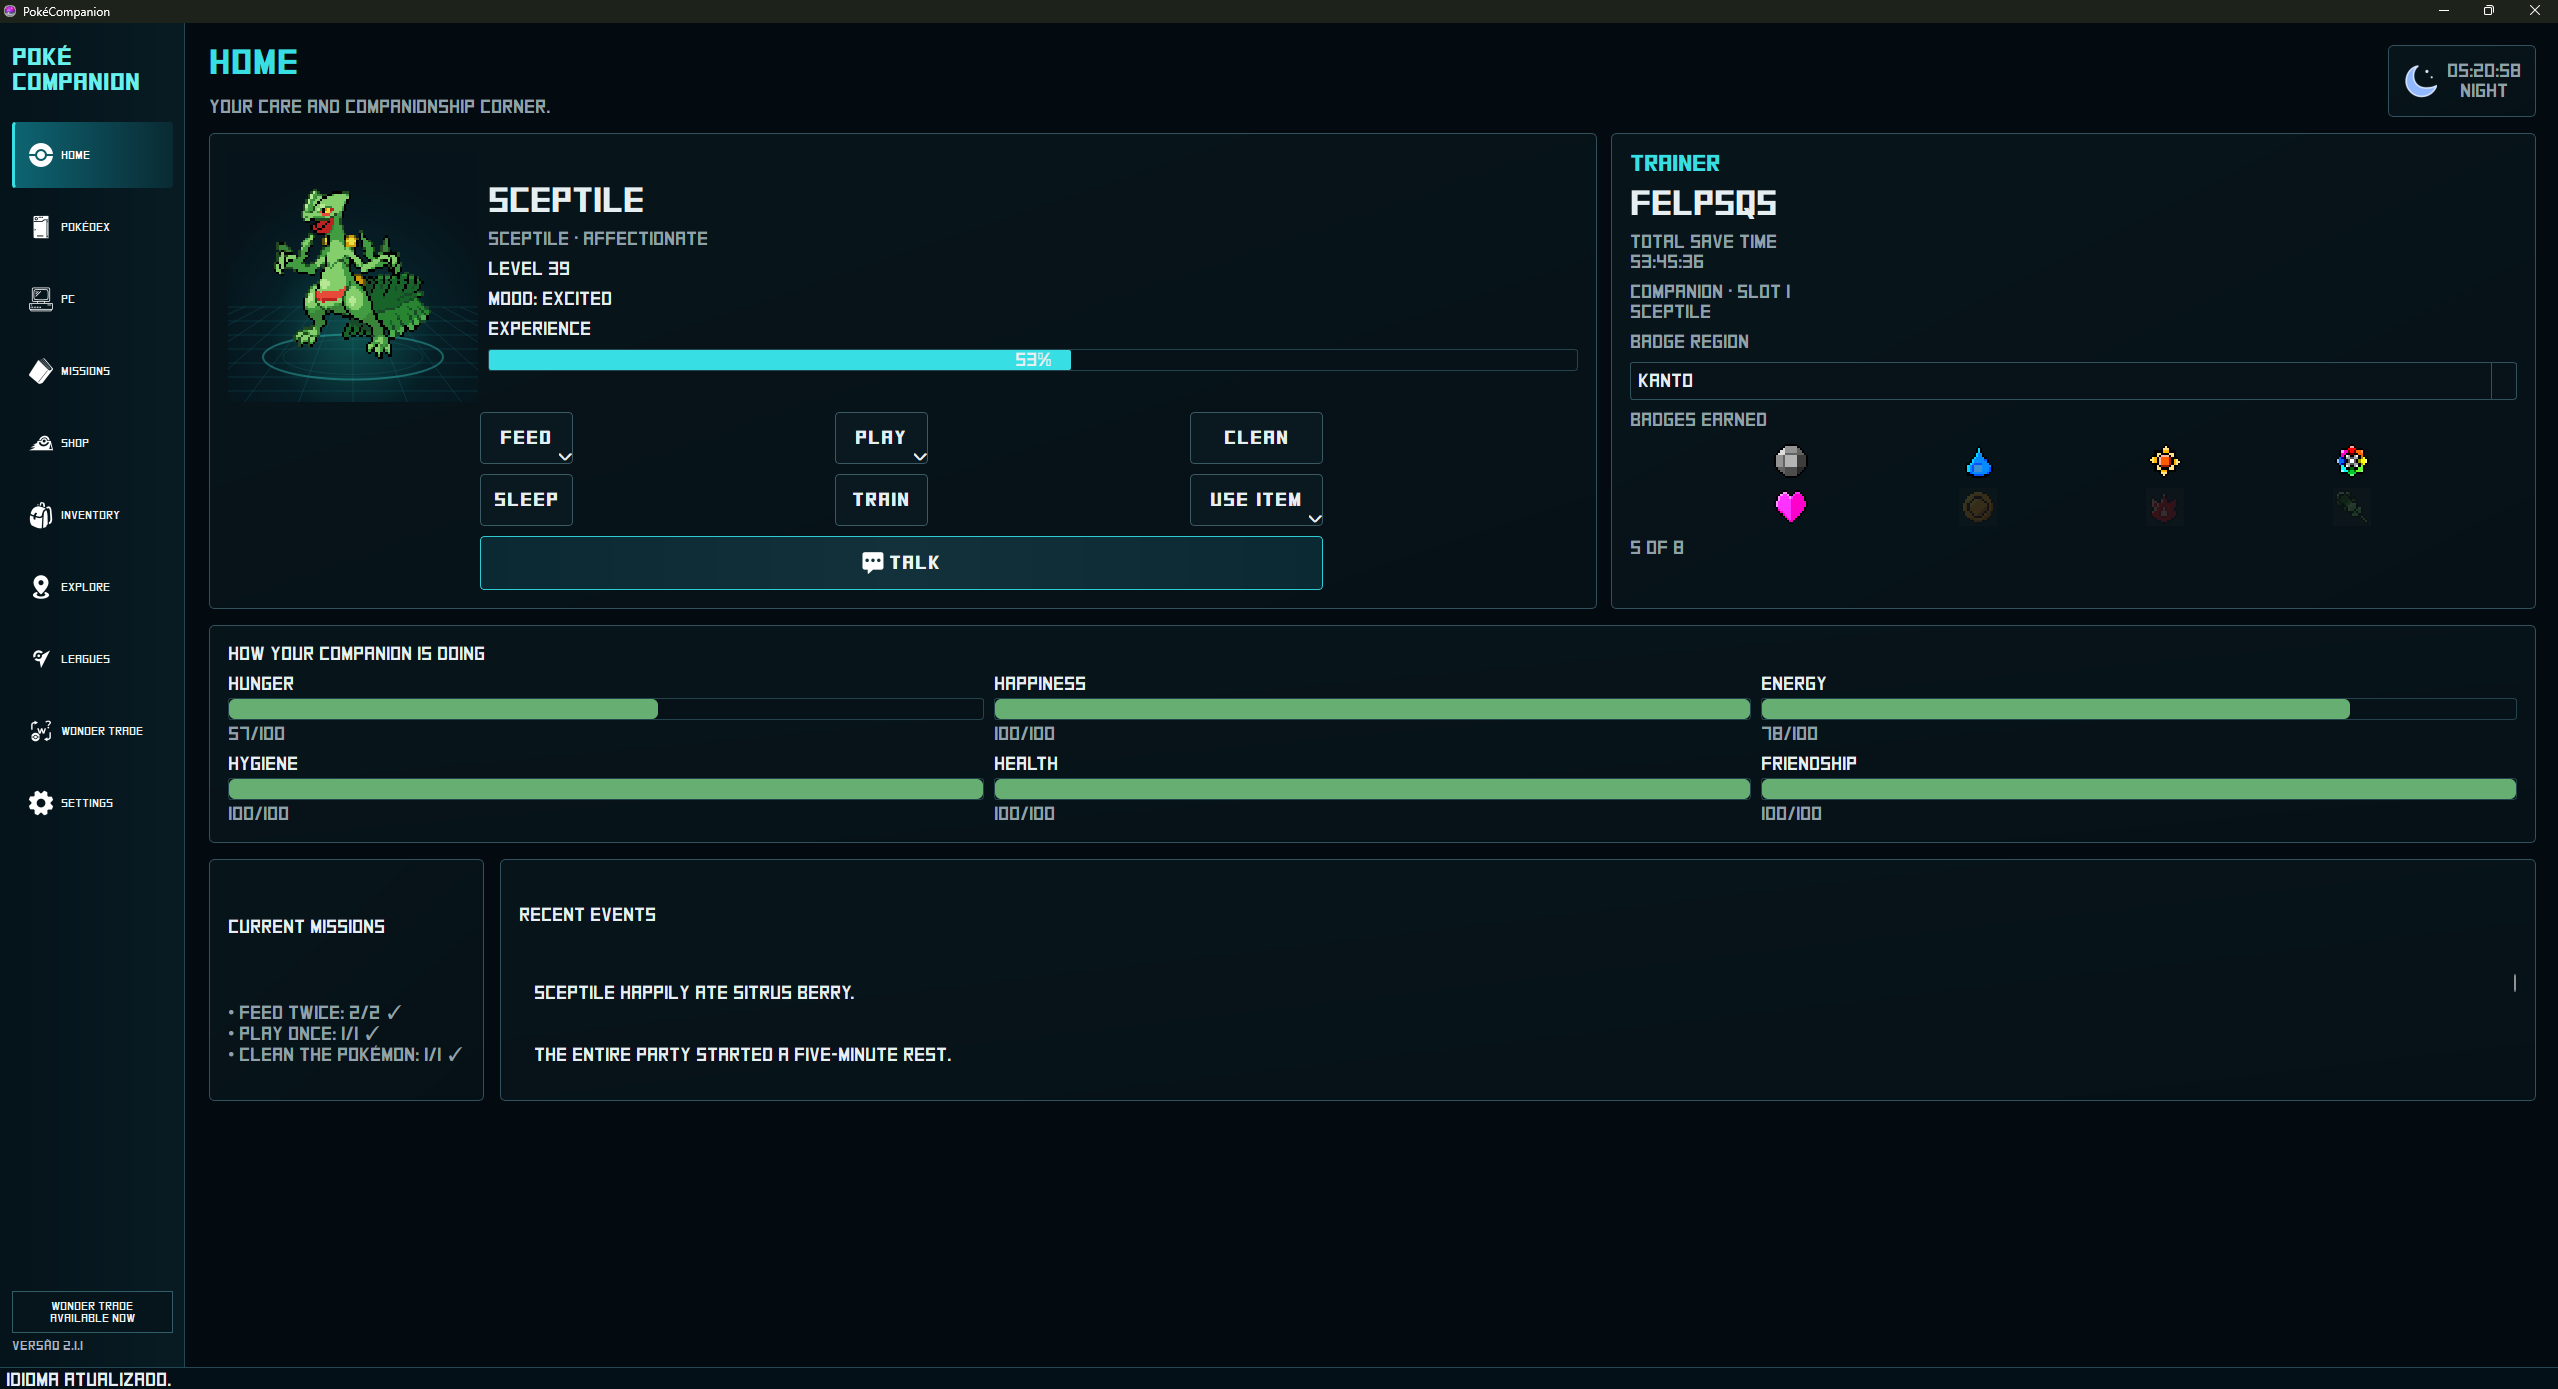Click 'Clean the Pokémon: 1/1' mission entry
This screenshot has height=1389, width=2558.
(345, 1055)
